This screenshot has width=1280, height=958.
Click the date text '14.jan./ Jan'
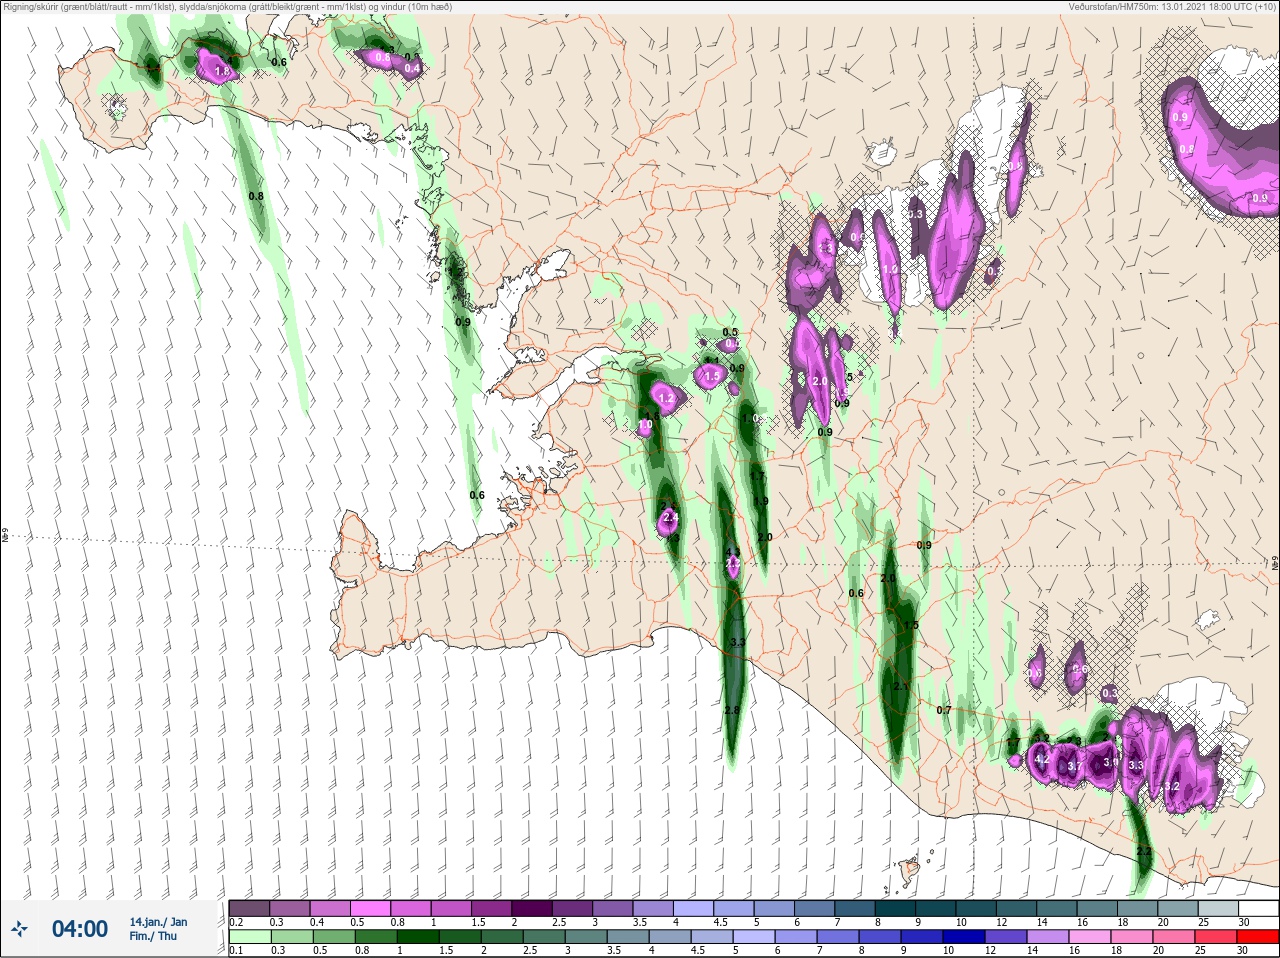click(x=158, y=922)
